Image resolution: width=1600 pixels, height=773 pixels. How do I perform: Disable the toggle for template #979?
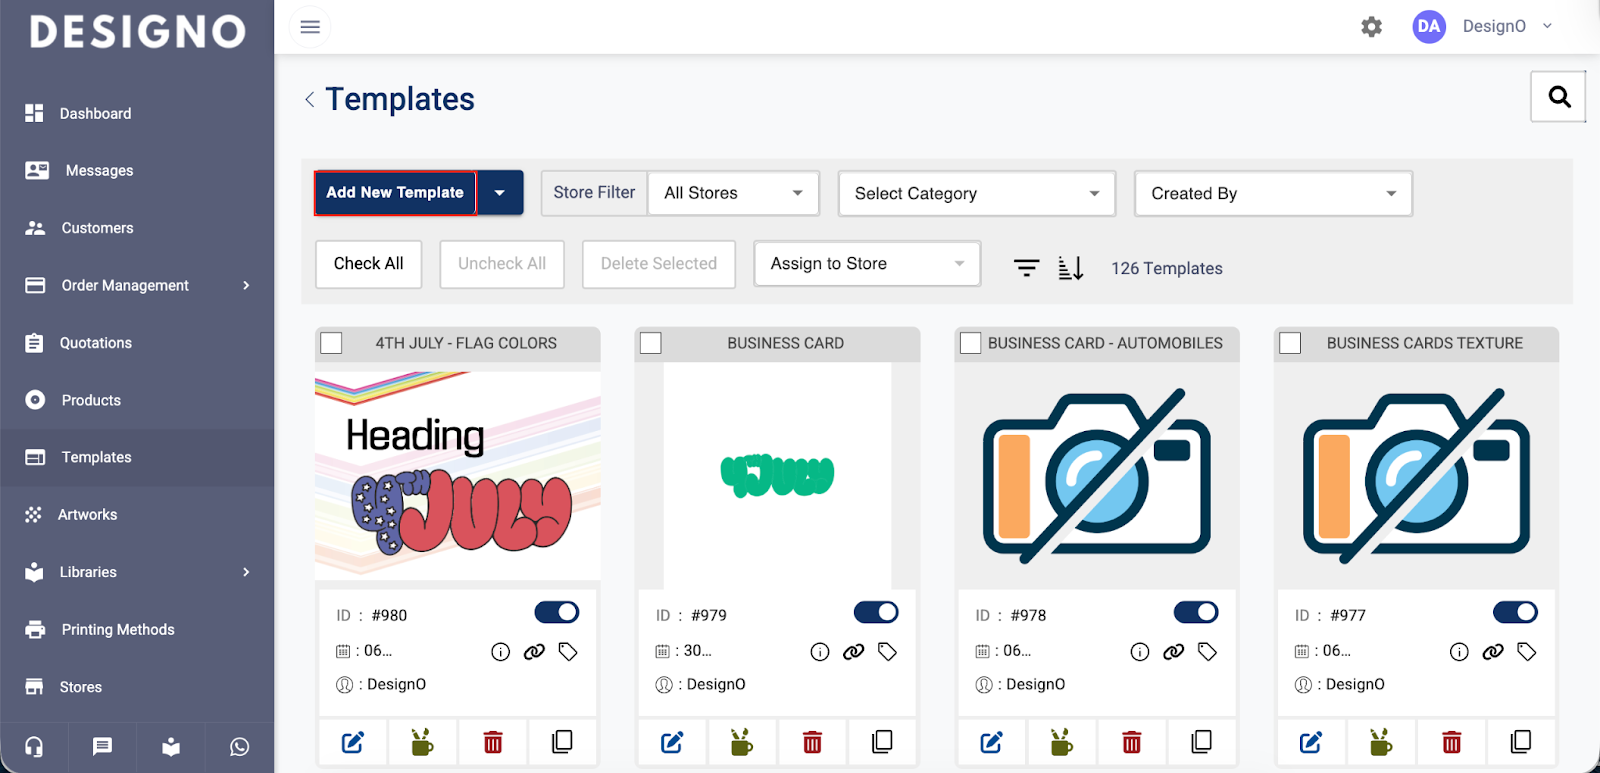876,612
